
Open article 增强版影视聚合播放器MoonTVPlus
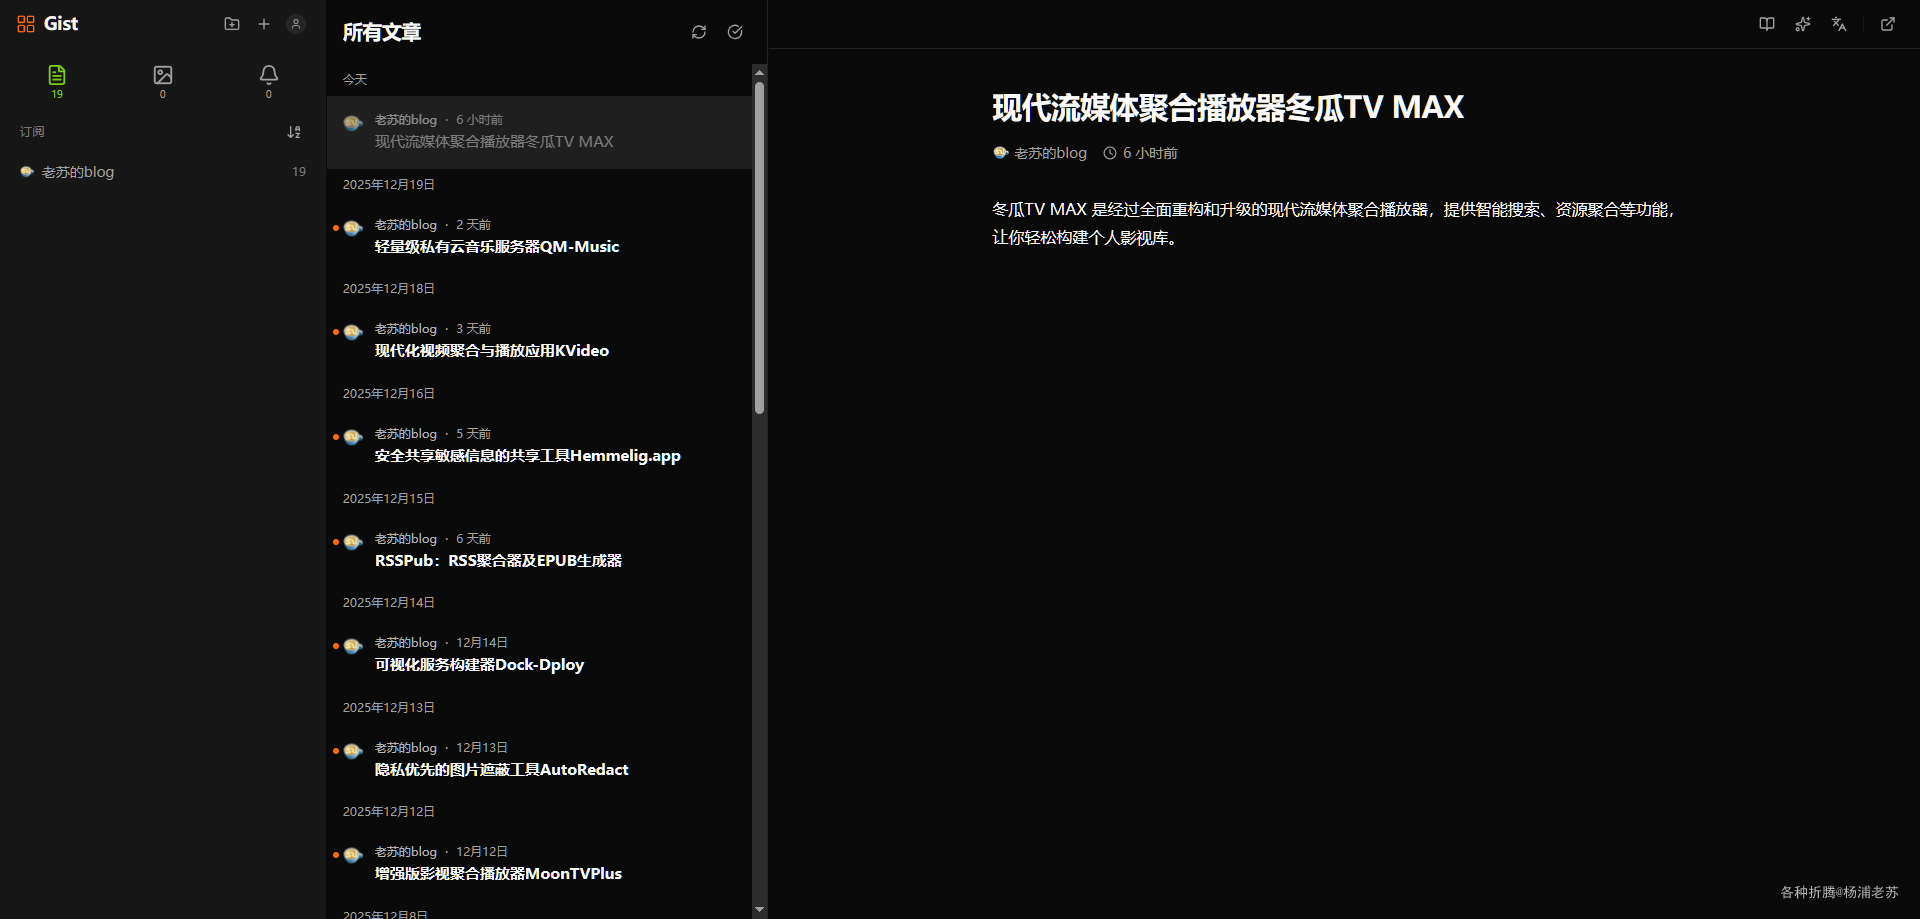(x=540, y=864)
